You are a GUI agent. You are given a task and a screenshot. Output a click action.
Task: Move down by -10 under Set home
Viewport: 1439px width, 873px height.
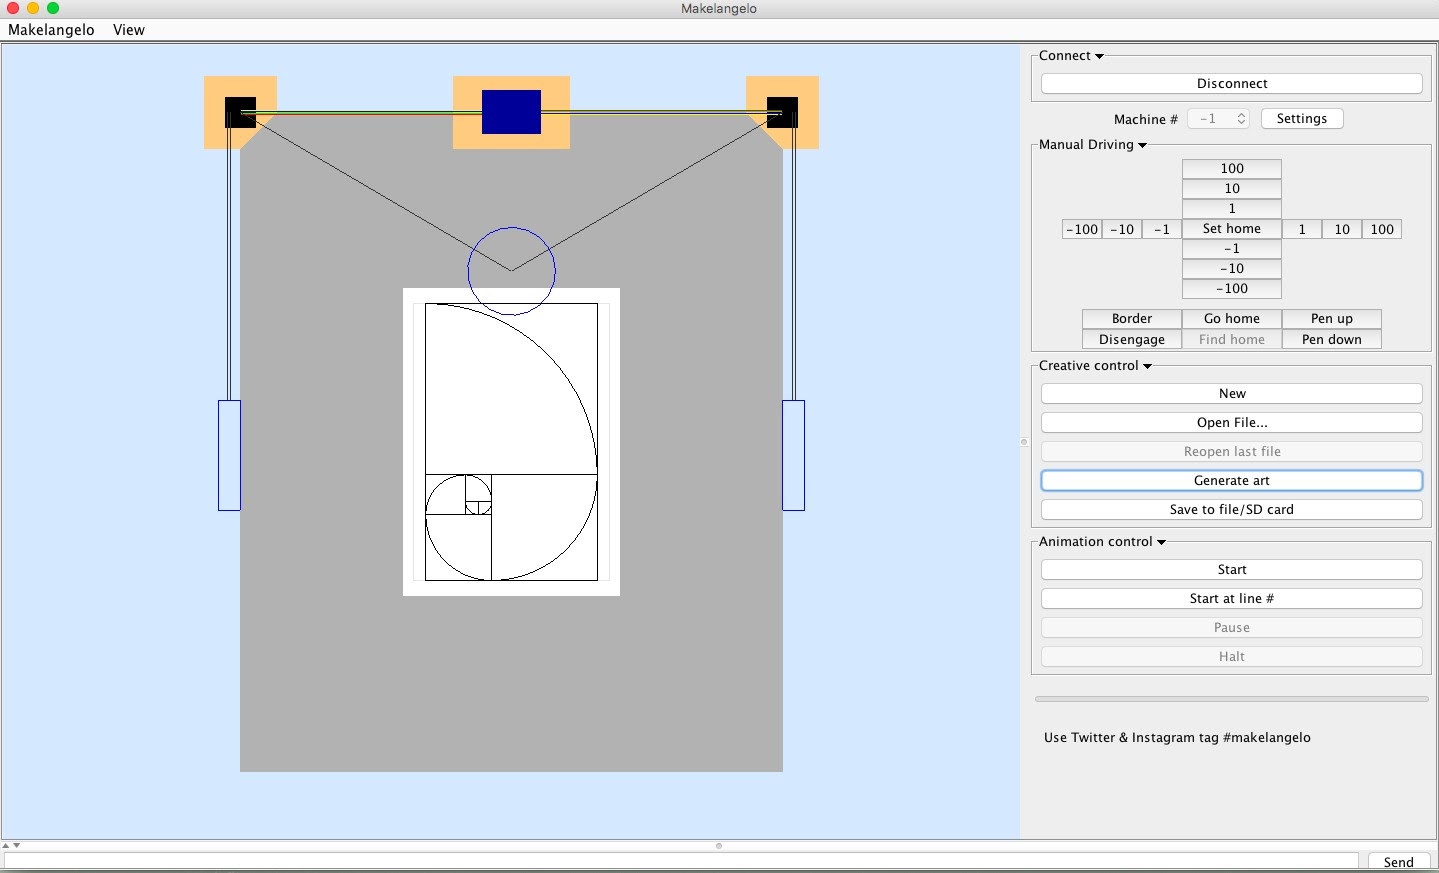(x=1232, y=269)
